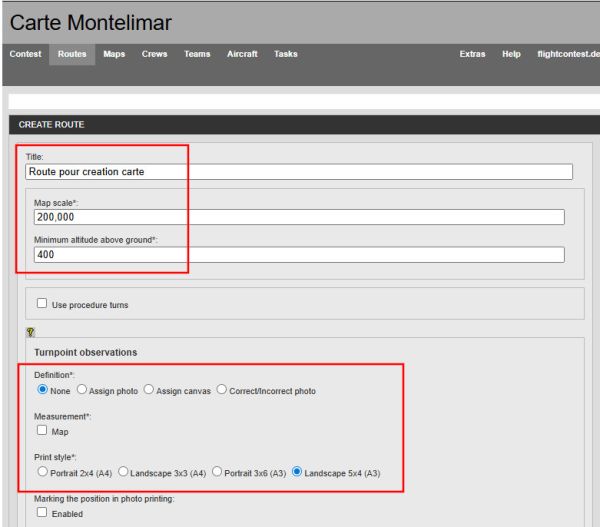Viewport: 600px width, 527px height.
Task: Select the Teams menu item
Action: [197, 54]
